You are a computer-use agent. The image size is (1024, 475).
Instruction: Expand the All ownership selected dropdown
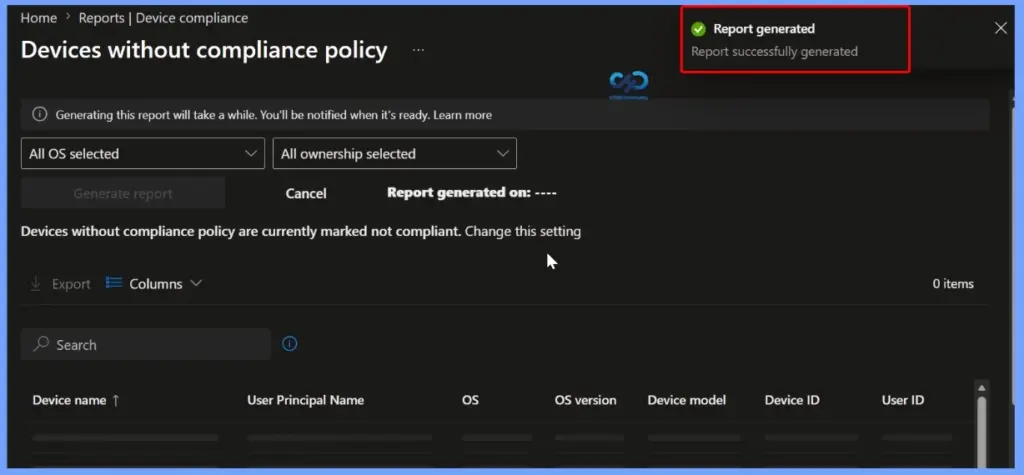pyautogui.click(x=394, y=154)
